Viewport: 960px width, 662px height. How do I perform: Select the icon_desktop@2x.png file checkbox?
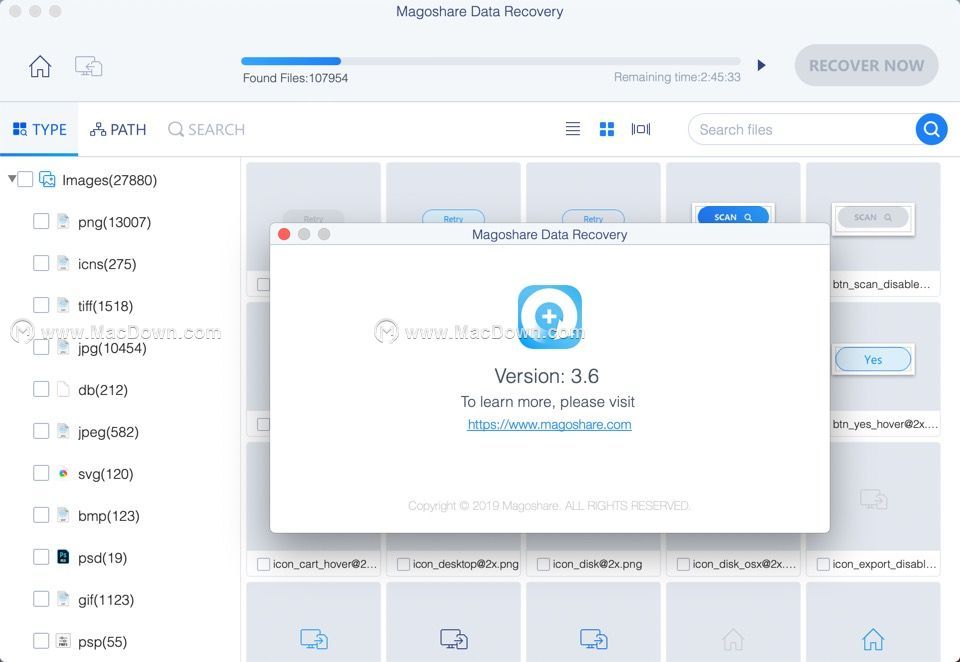pos(403,564)
